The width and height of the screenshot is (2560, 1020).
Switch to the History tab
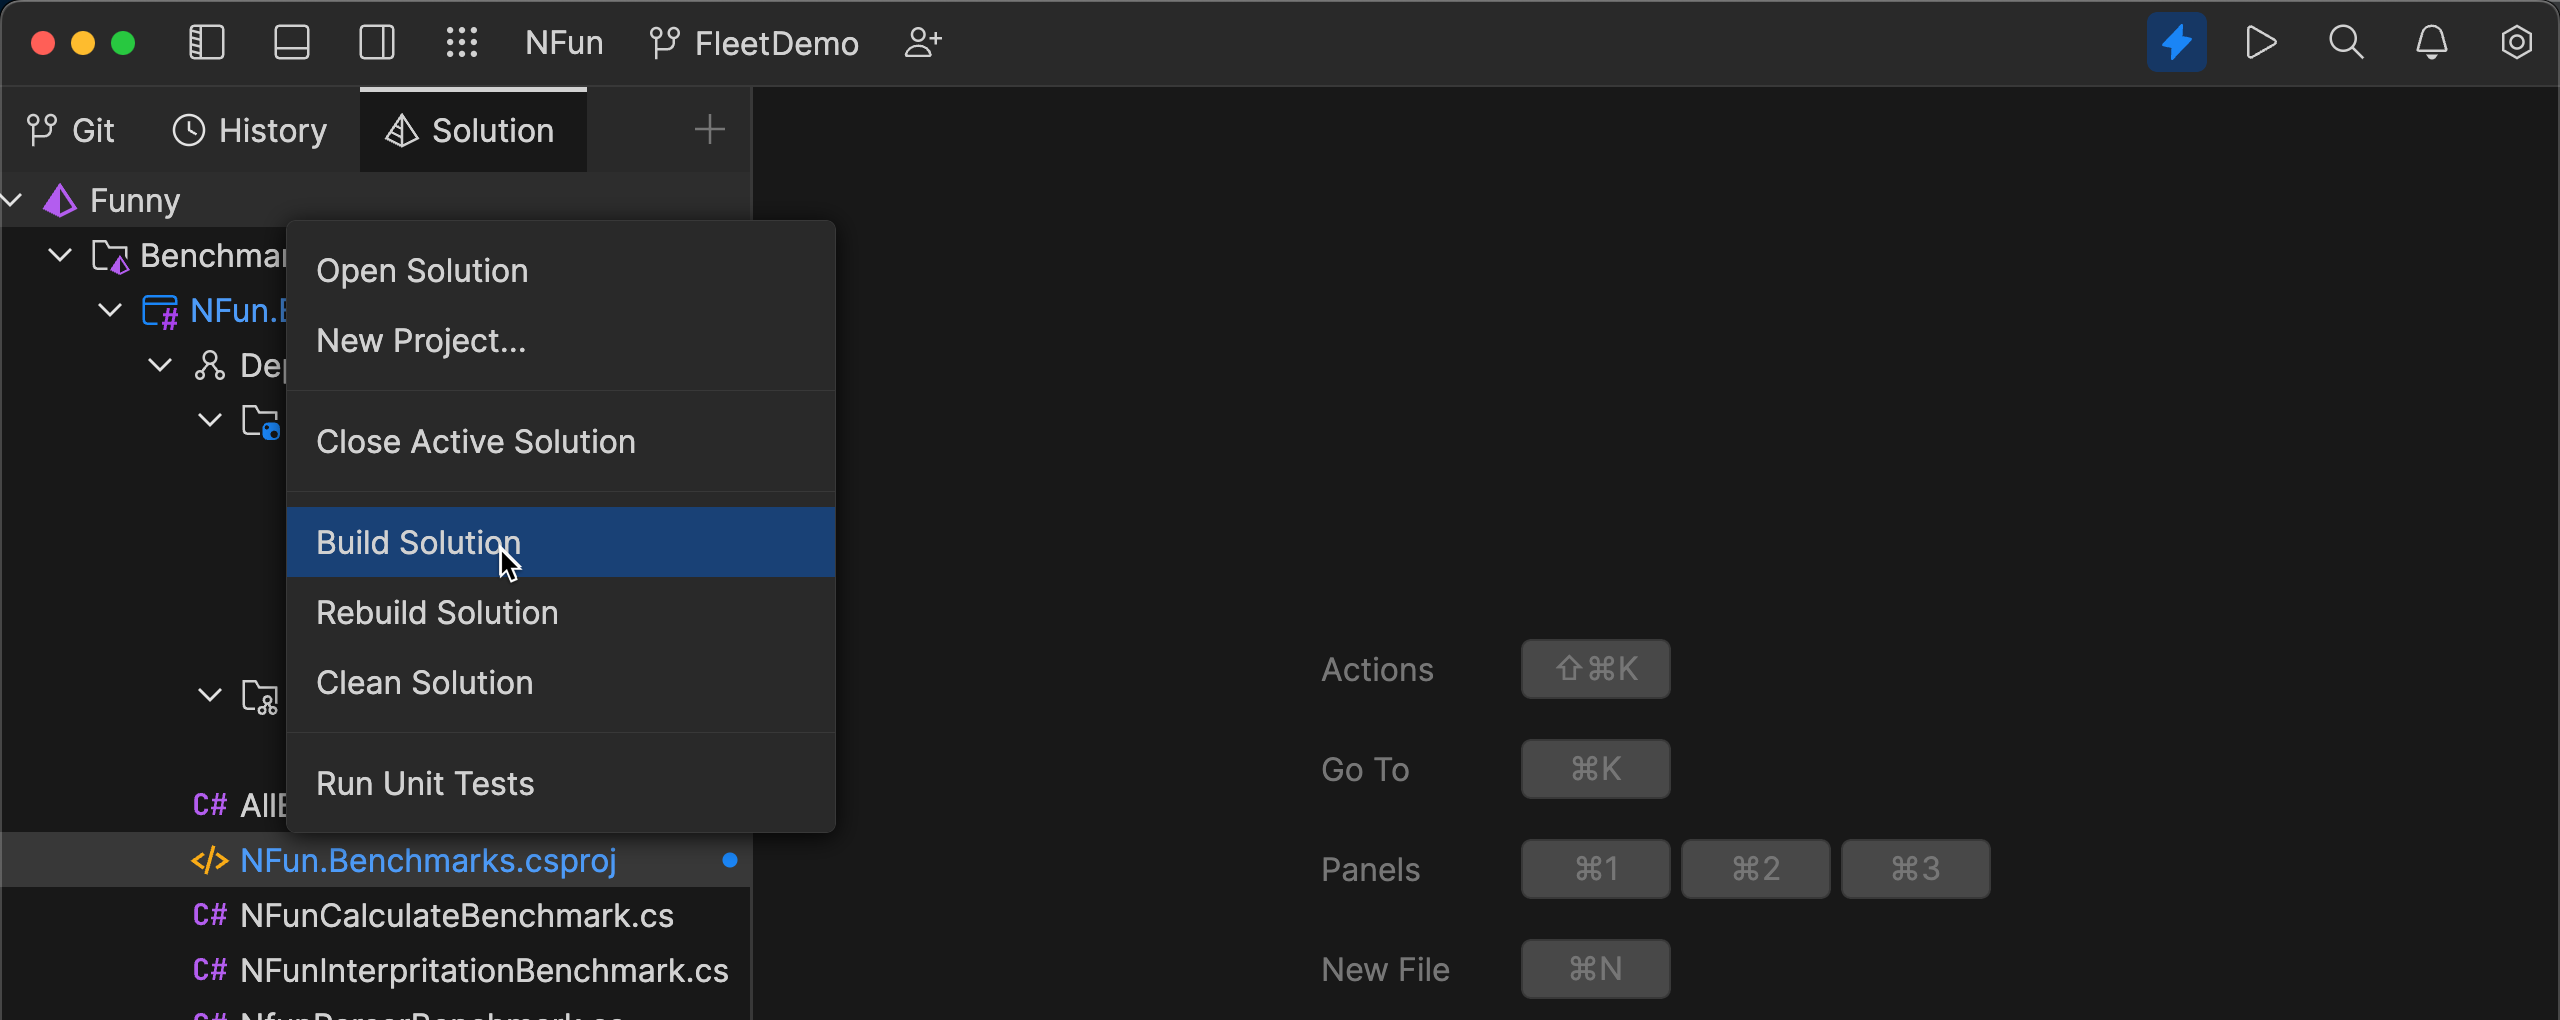click(x=250, y=130)
